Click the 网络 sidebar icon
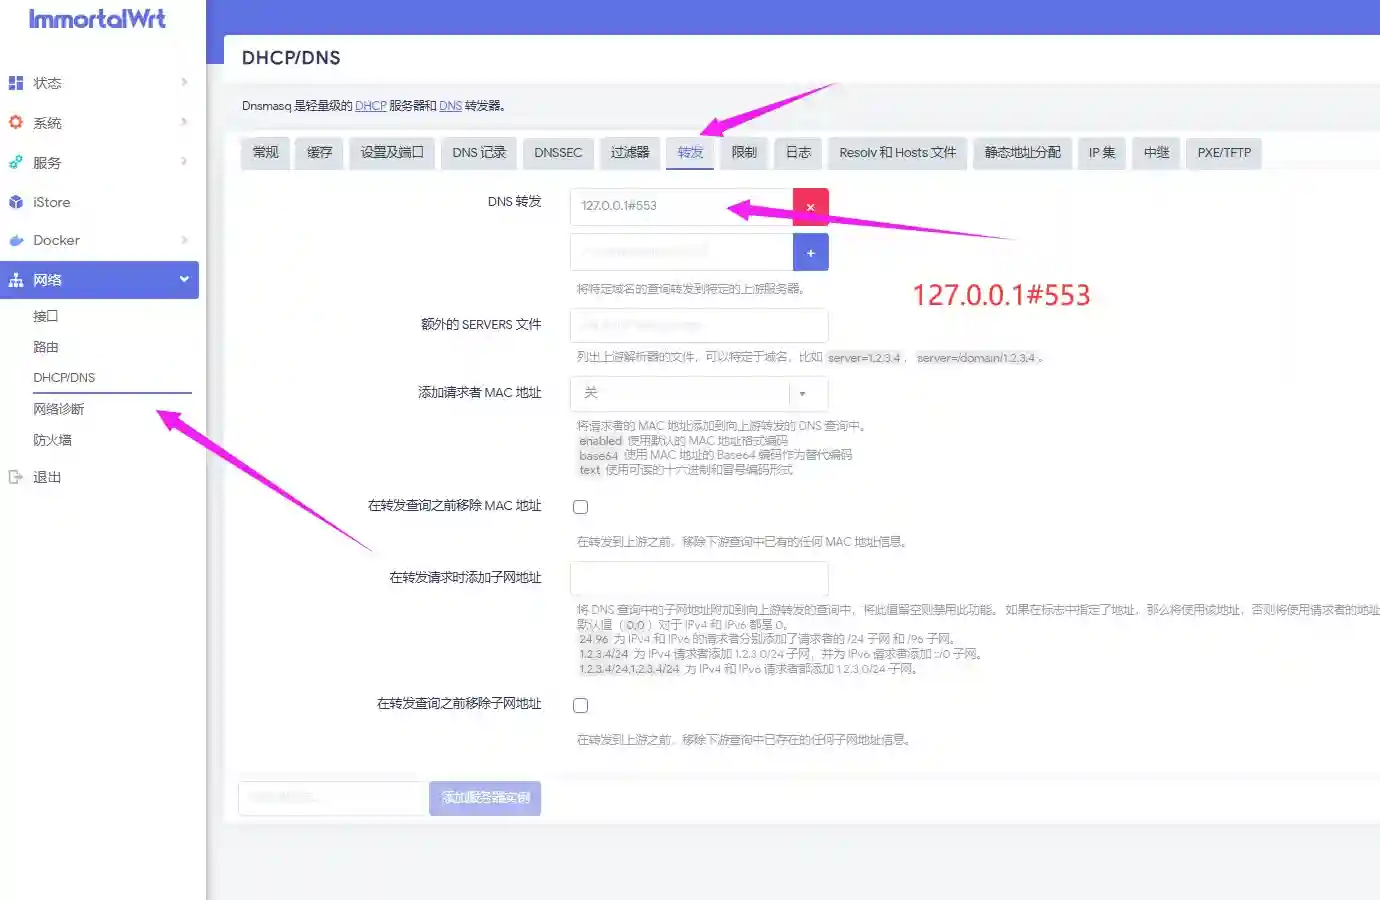Image resolution: width=1380 pixels, height=900 pixels. (x=15, y=280)
